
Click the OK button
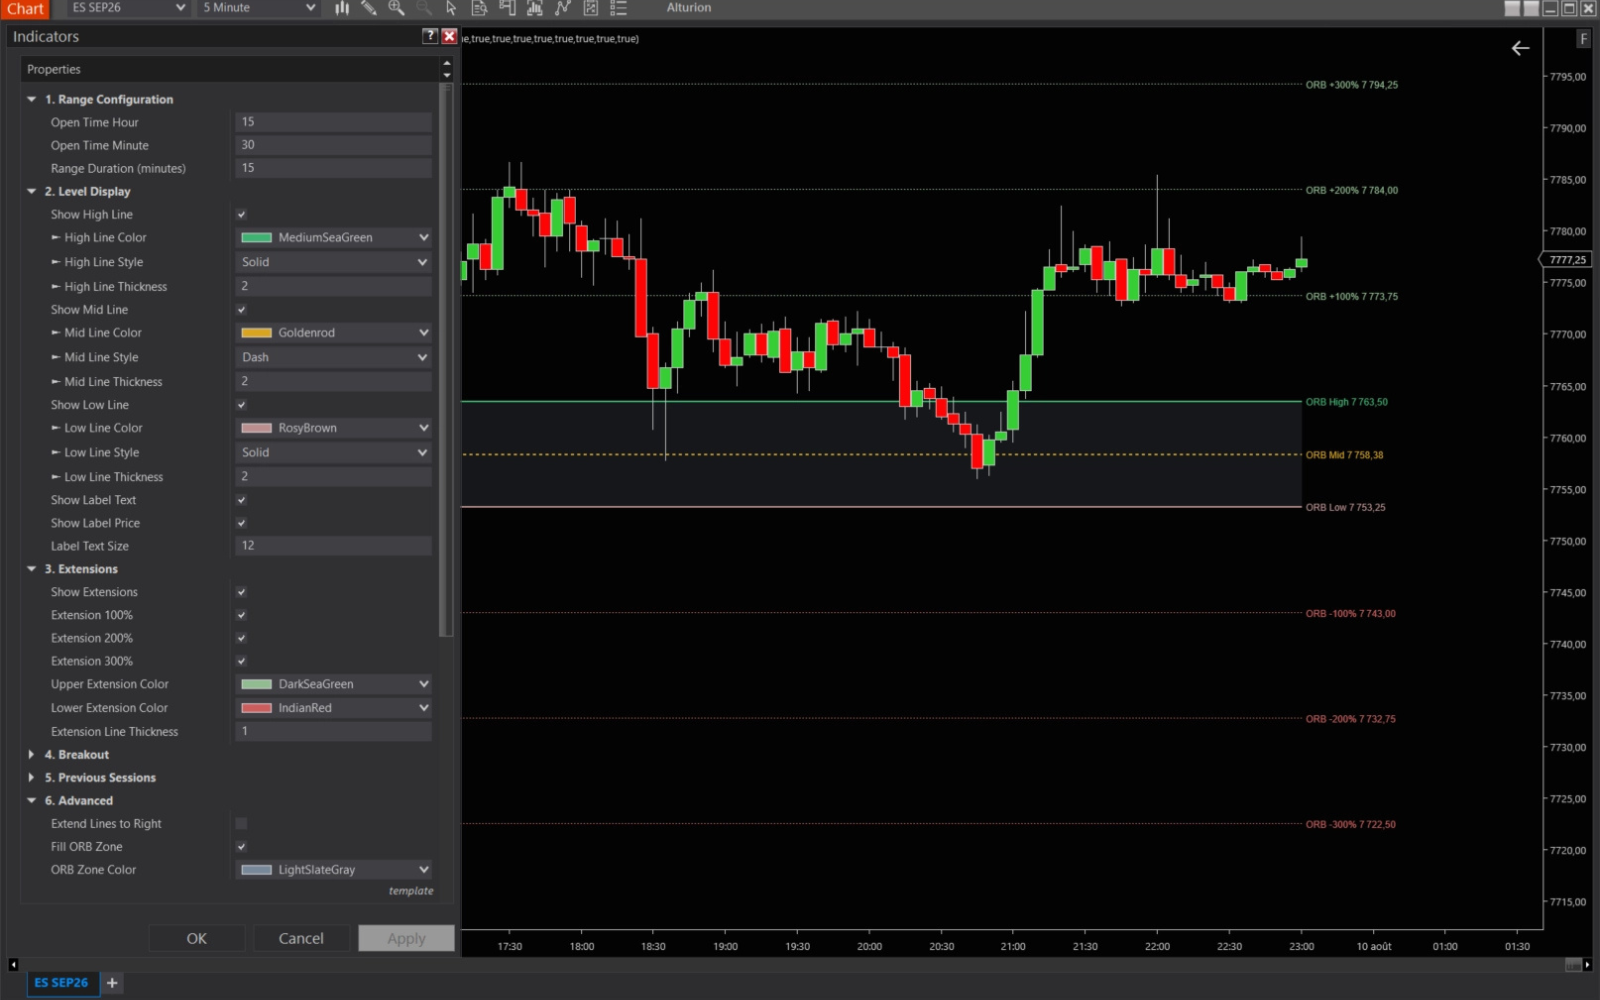(197, 938)
